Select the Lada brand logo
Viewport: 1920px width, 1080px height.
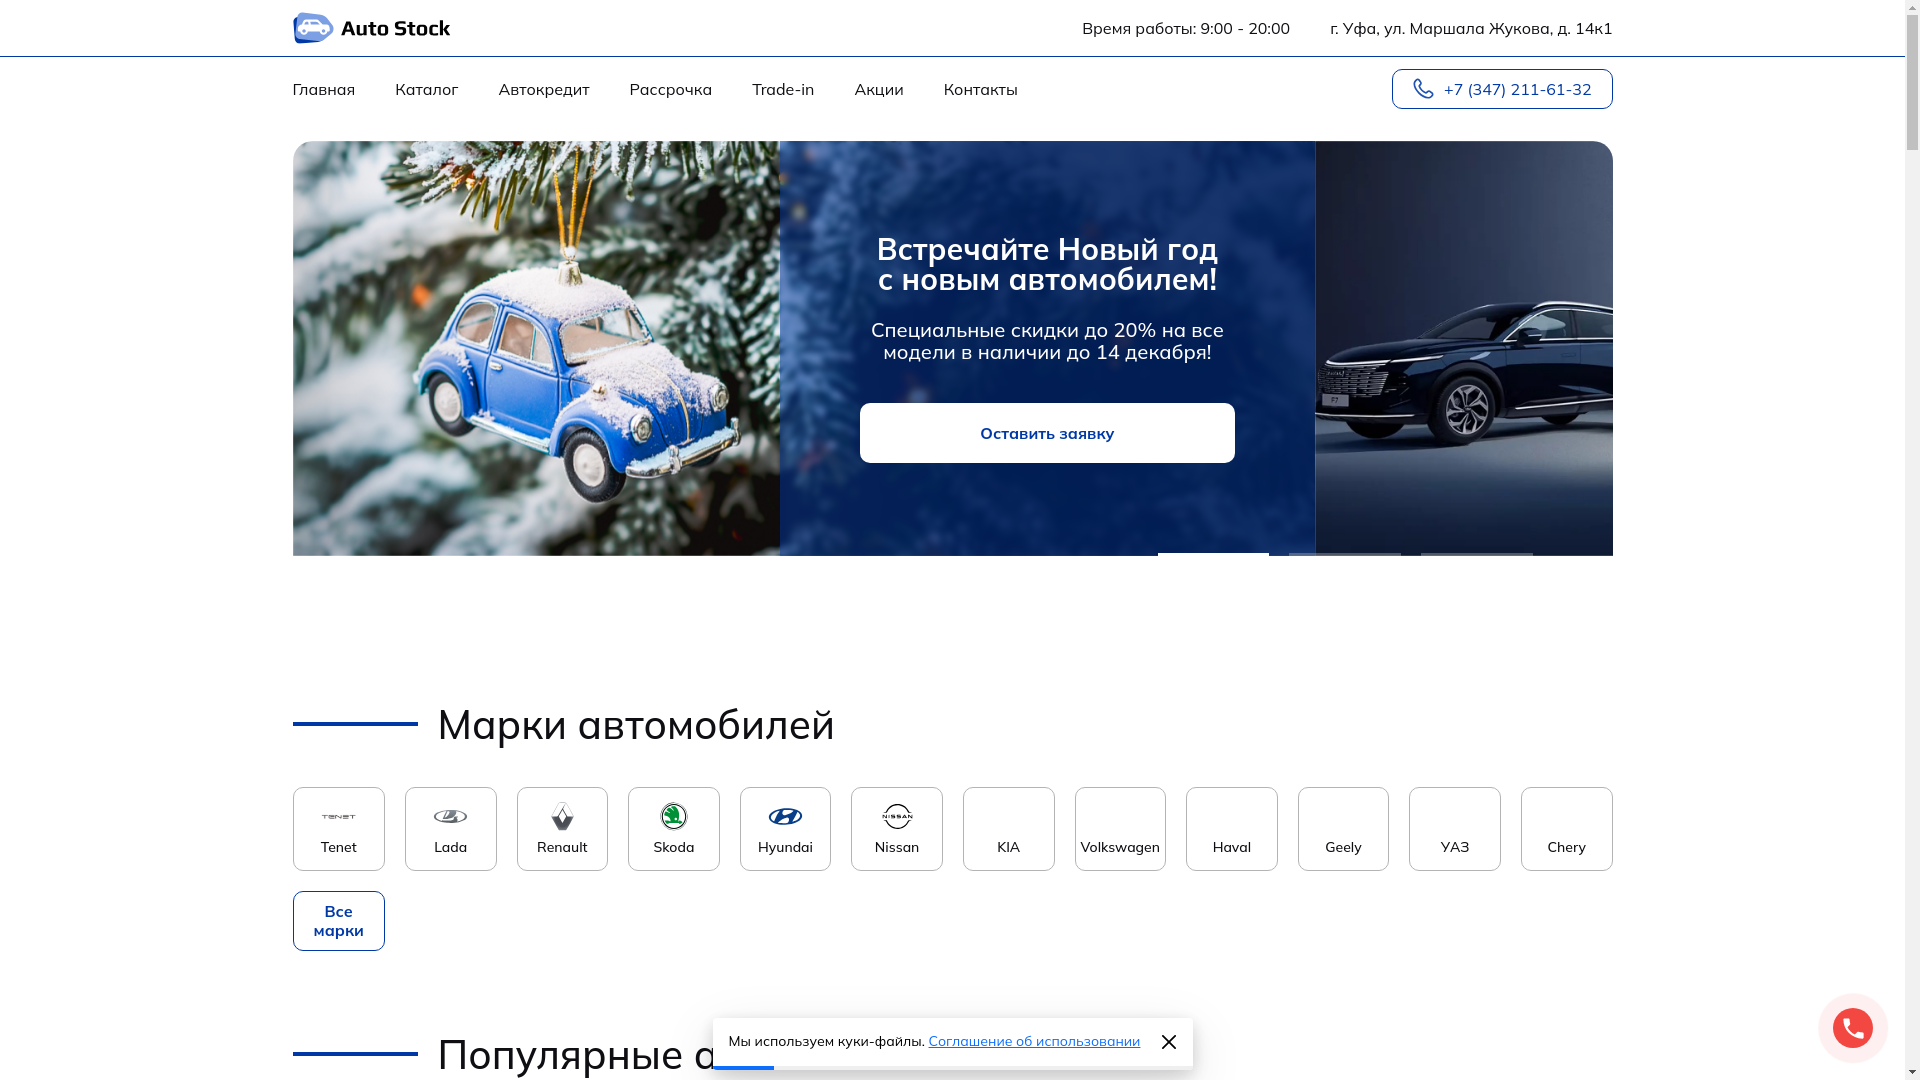(450, 817)
